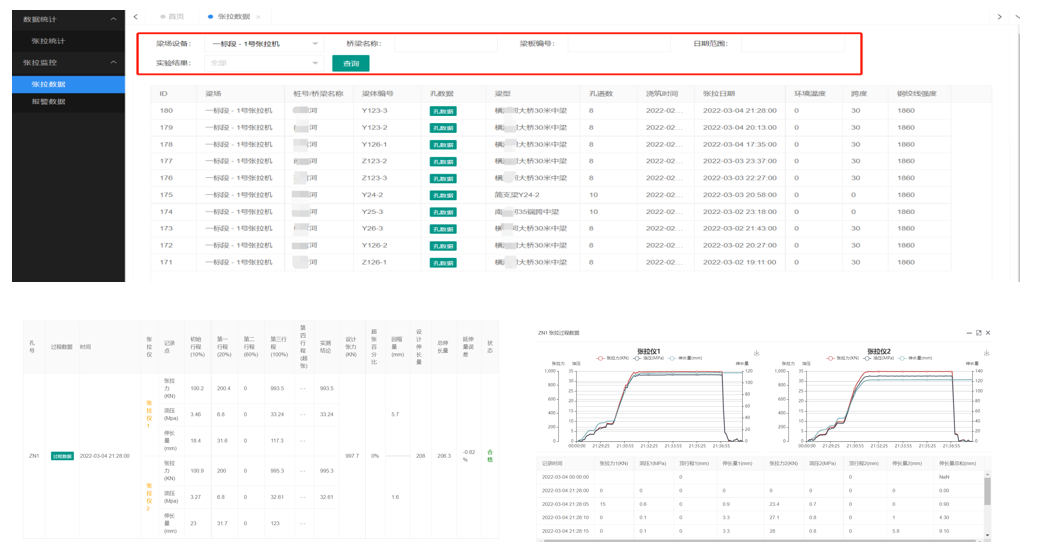
Task: Download the 张拉仪2 chart image
Action: click(x=986, y=353)
